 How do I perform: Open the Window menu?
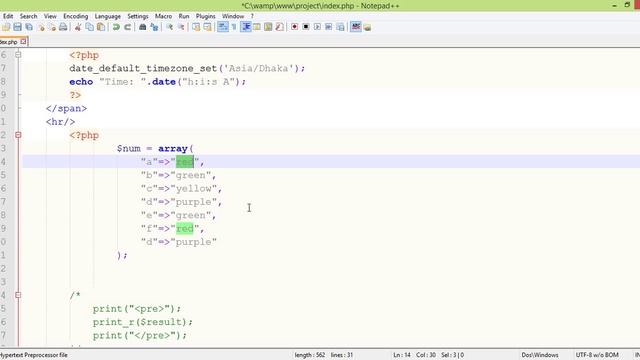(233, 16)
